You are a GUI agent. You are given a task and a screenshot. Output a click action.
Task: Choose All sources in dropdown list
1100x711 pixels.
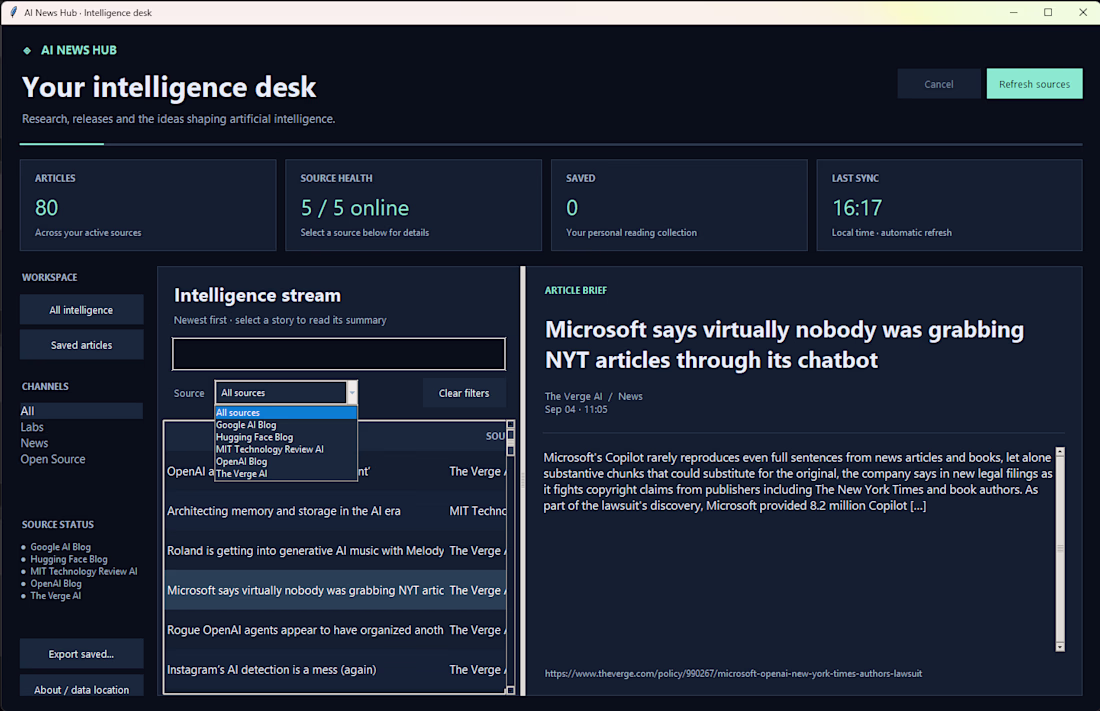click(x=286, y=413)
